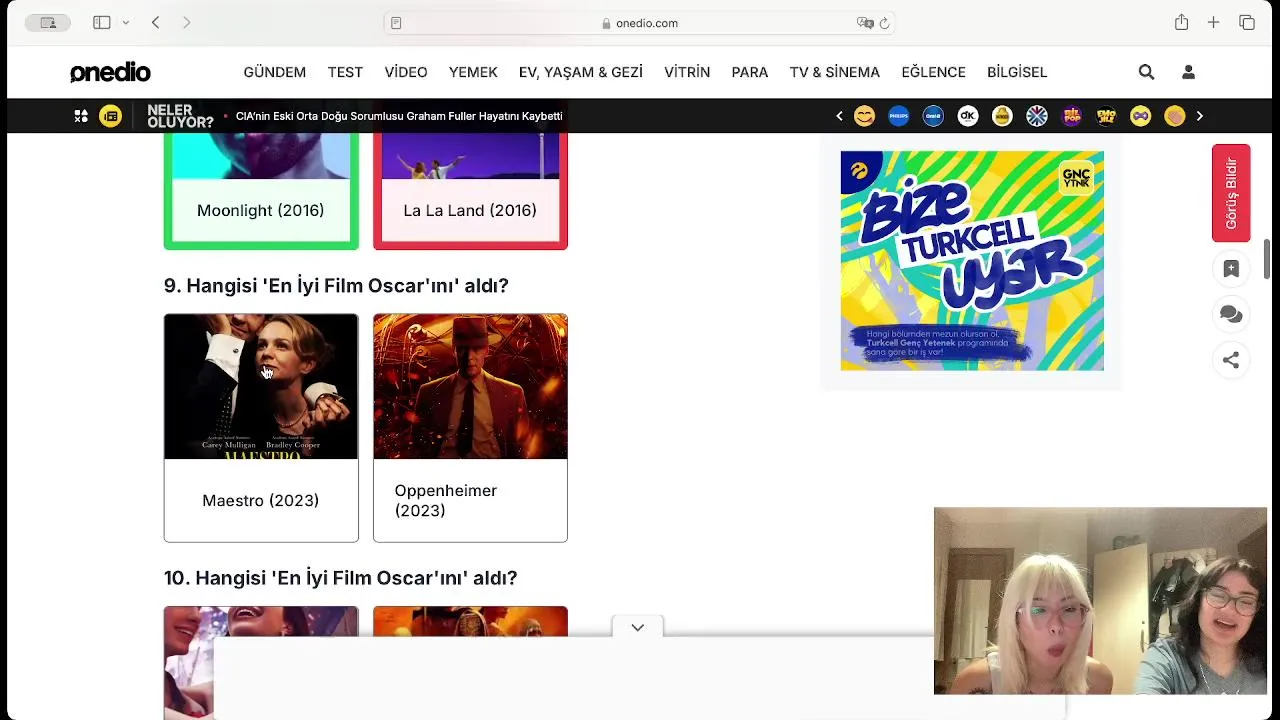The image size is (1280, 720).
Task: Open the share icon on right rail
Action: pyautogui.click(x=1231, y=360)
